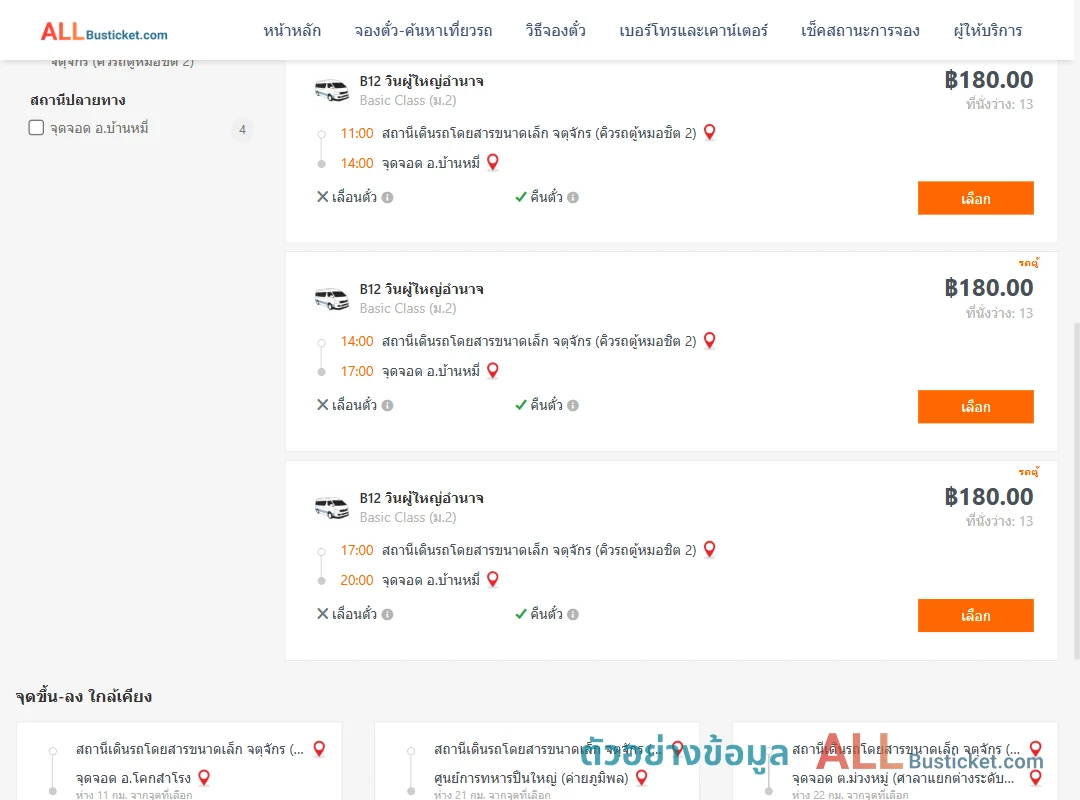The height and width of the screenshot is (800, 1080).
Task: Open the ผู้ให้บริการ menu item
Action: [987, 31]
